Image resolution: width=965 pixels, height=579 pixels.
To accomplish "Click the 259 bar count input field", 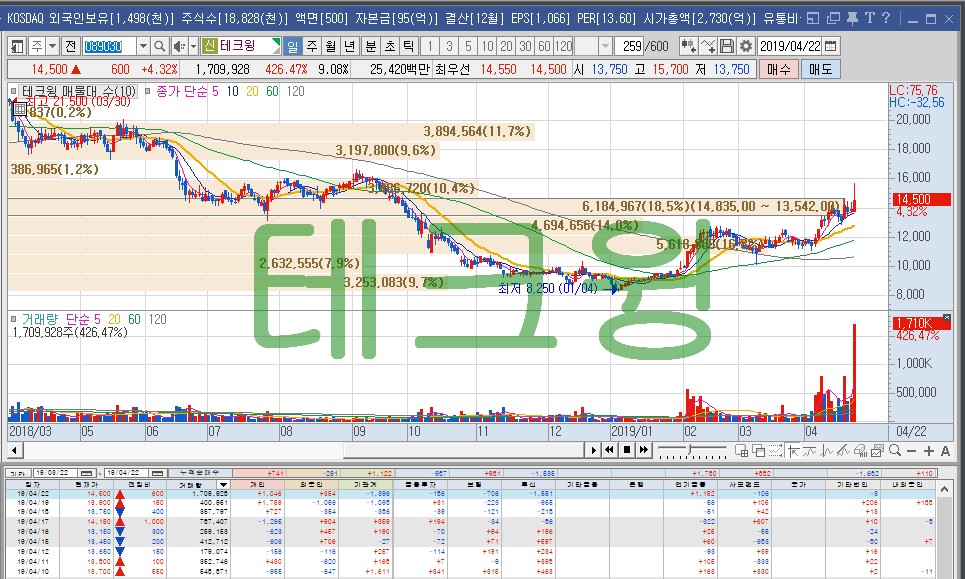I will (x=631, y=46).
